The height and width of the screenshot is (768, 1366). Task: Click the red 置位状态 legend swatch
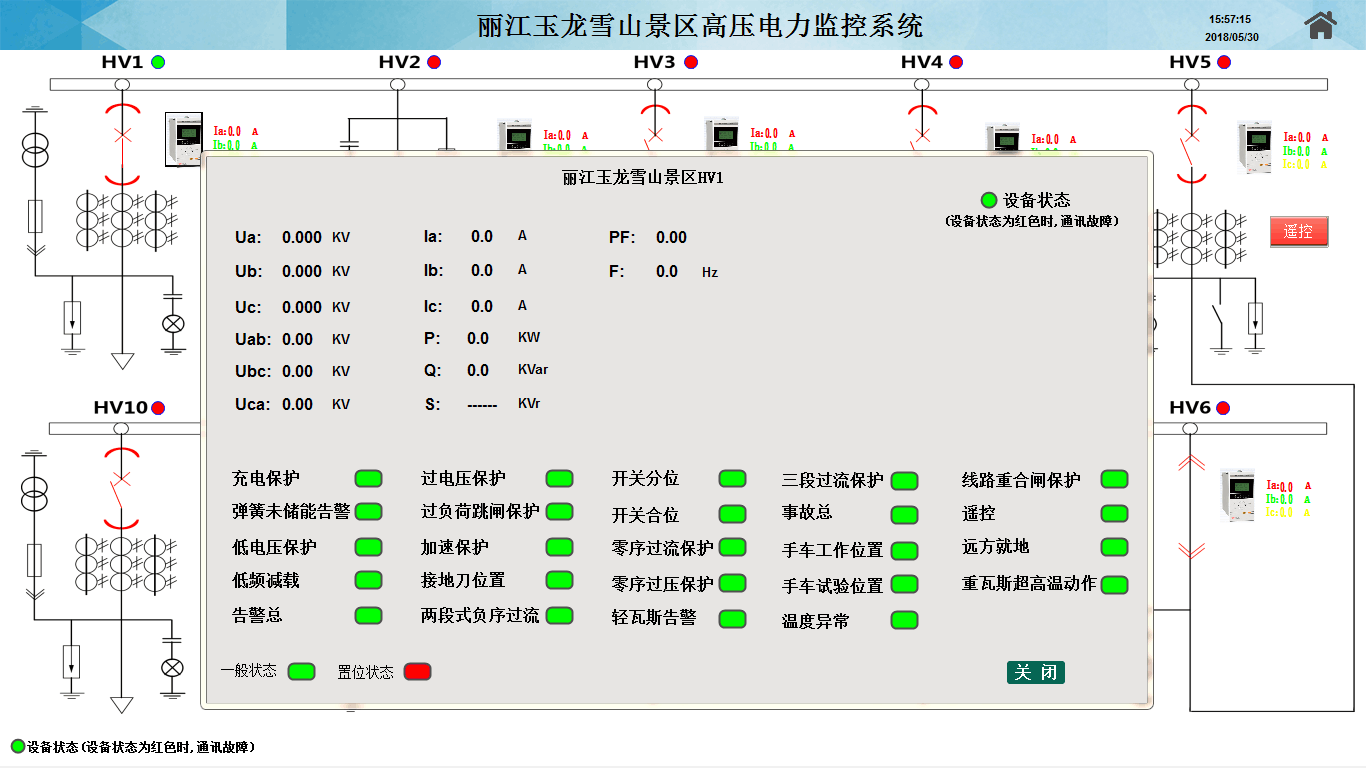[x=417, y=671]
